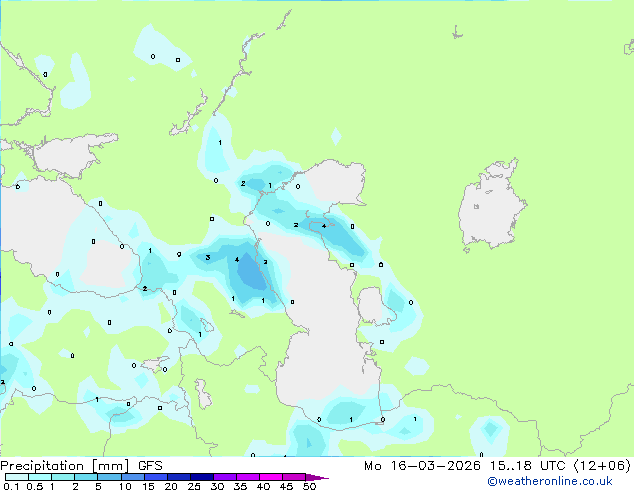Click the '3' precipitation value on the map

point(208,258)
